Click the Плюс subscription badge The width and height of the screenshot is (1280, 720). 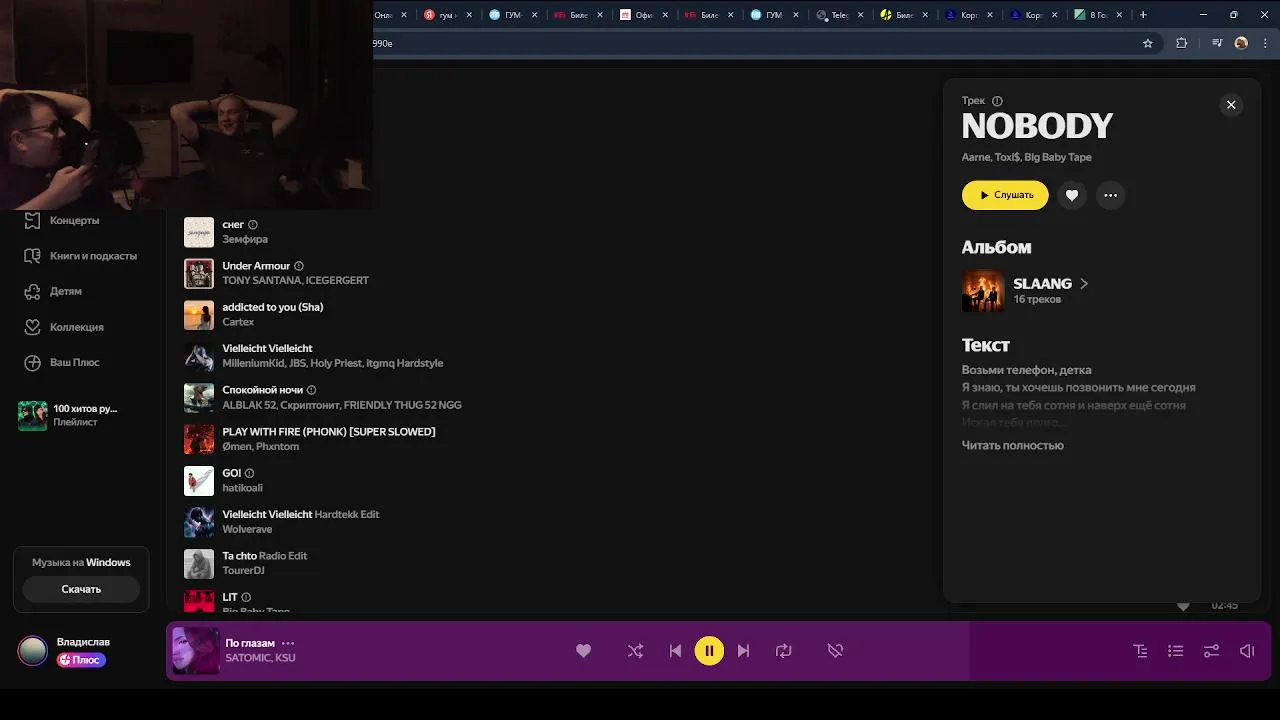81,660
